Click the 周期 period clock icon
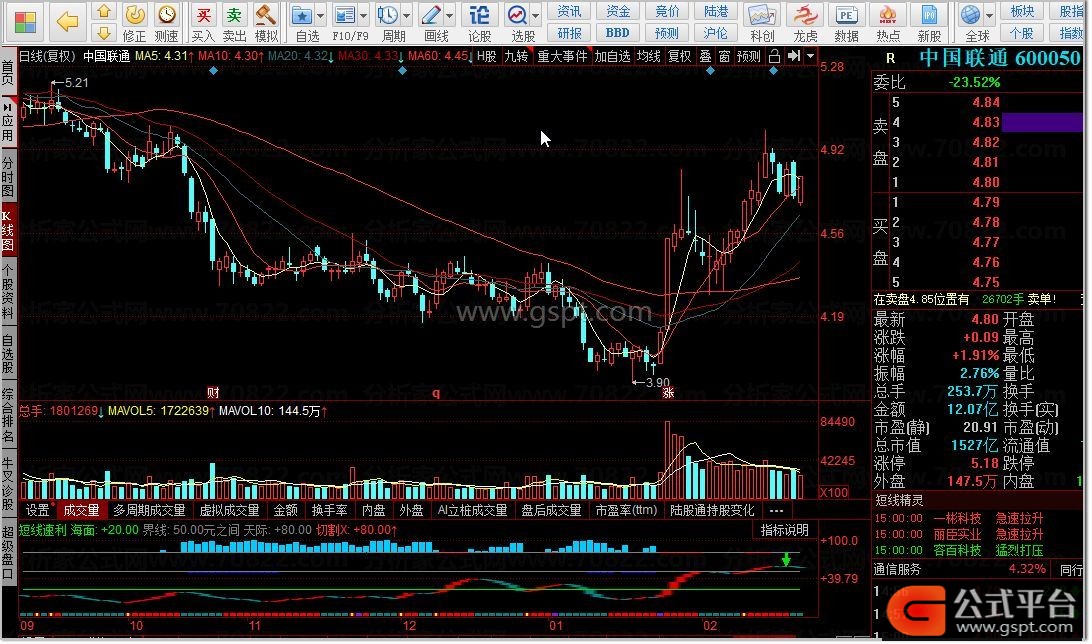Screen dimensions: 1092x644 pos(389,22)
